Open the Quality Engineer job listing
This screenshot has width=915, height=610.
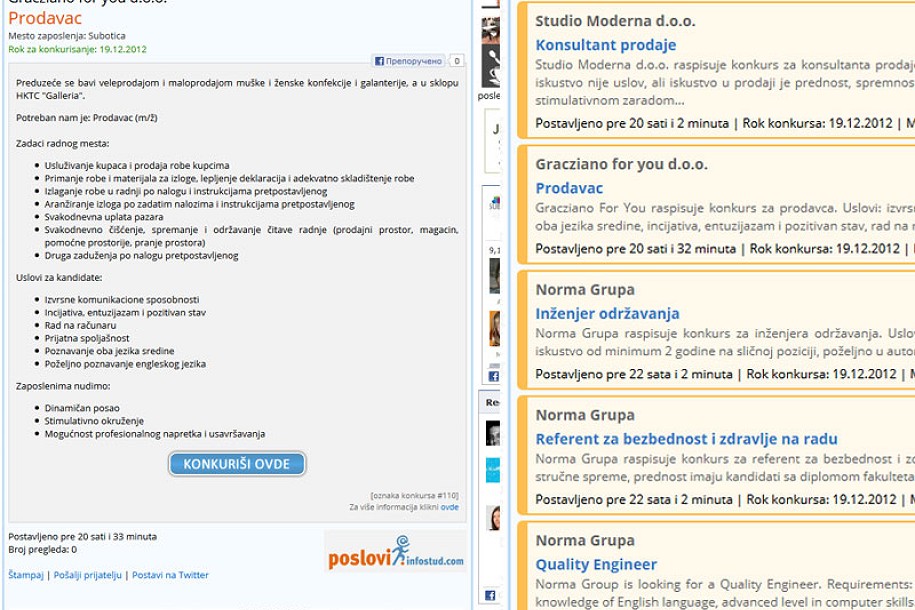click(596, 564)
